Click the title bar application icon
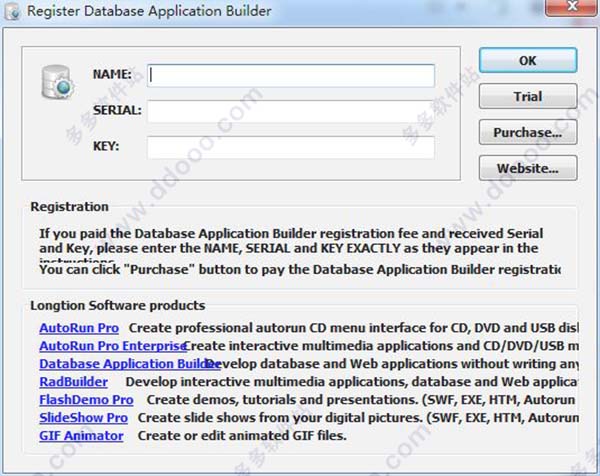This screenshot has width=600, height=476. coord(12,11)
